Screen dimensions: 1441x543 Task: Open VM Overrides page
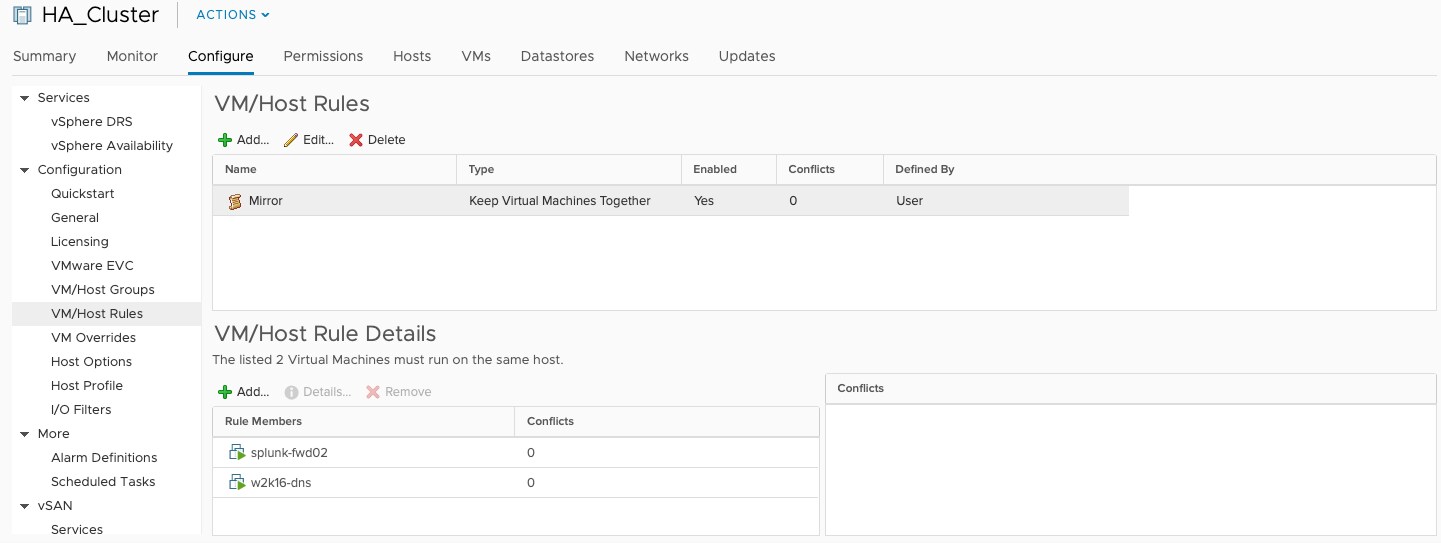(93, 338)
